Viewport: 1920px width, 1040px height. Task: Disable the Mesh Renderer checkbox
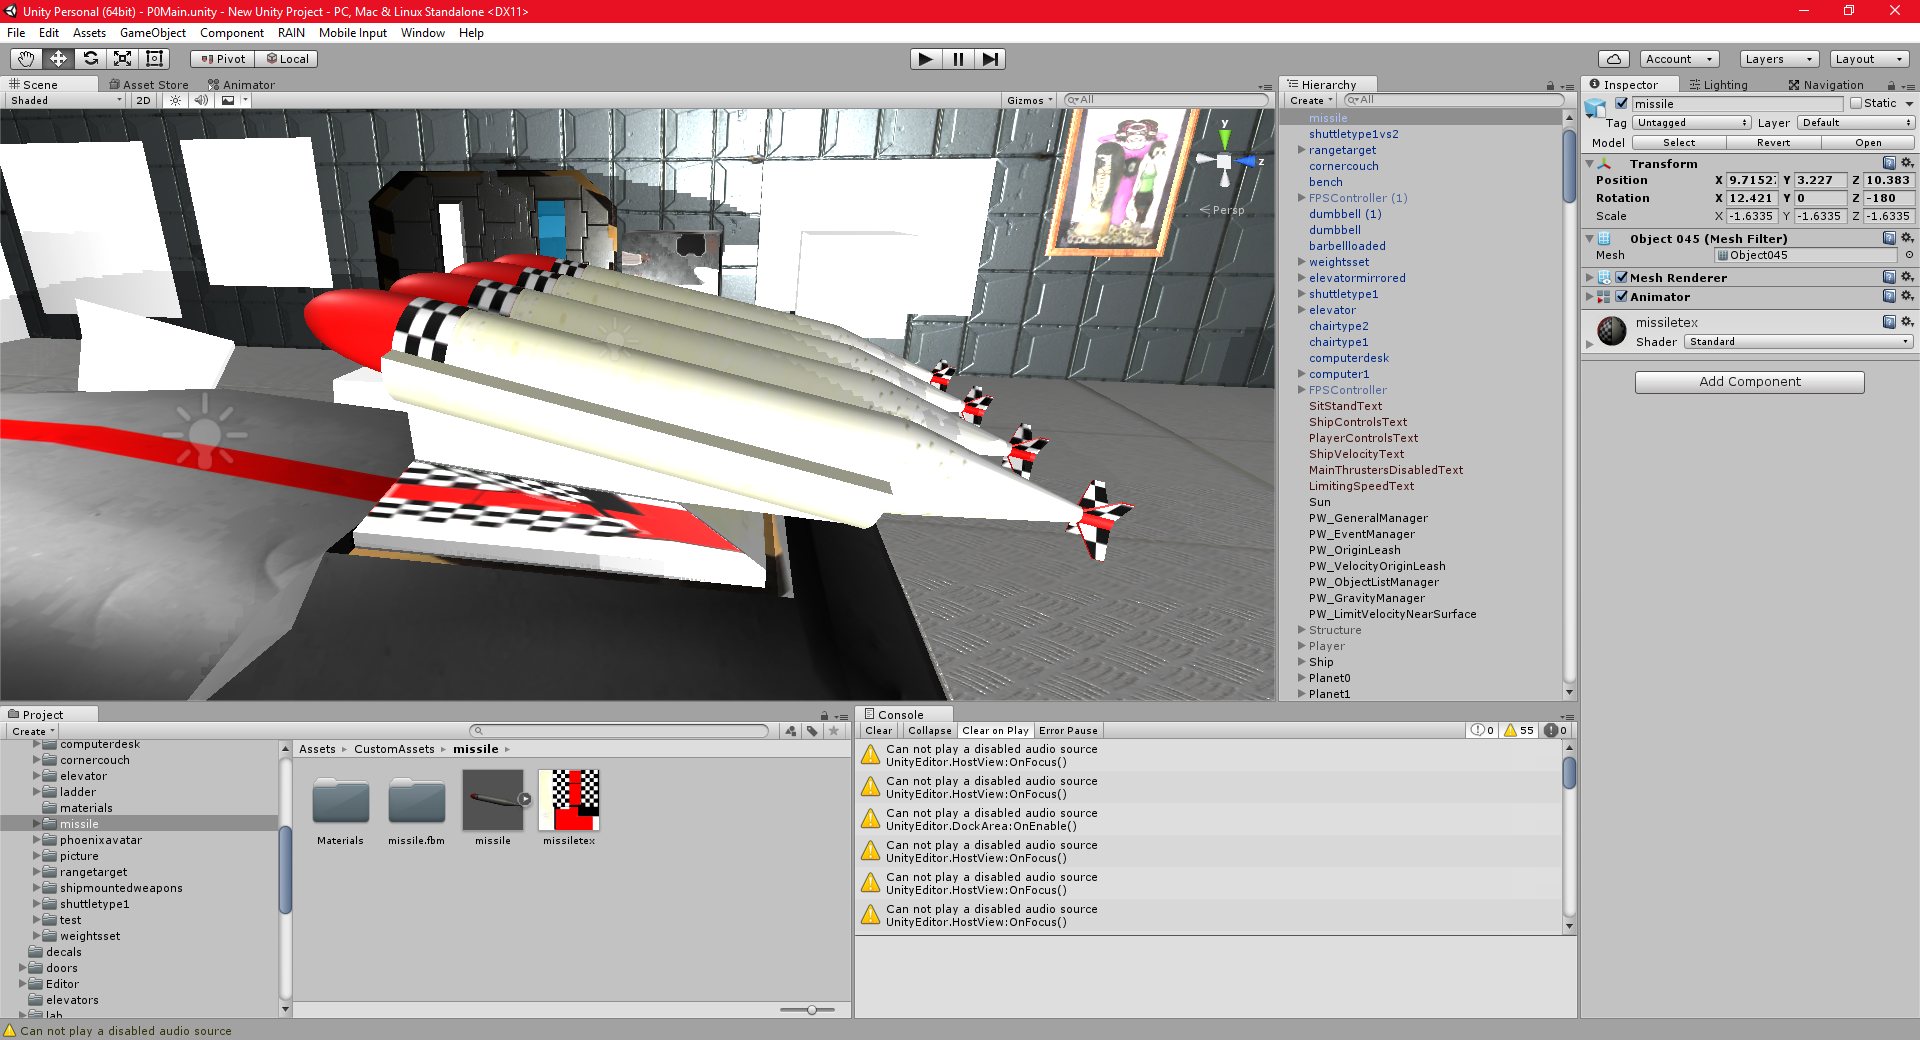point(1622,277)
